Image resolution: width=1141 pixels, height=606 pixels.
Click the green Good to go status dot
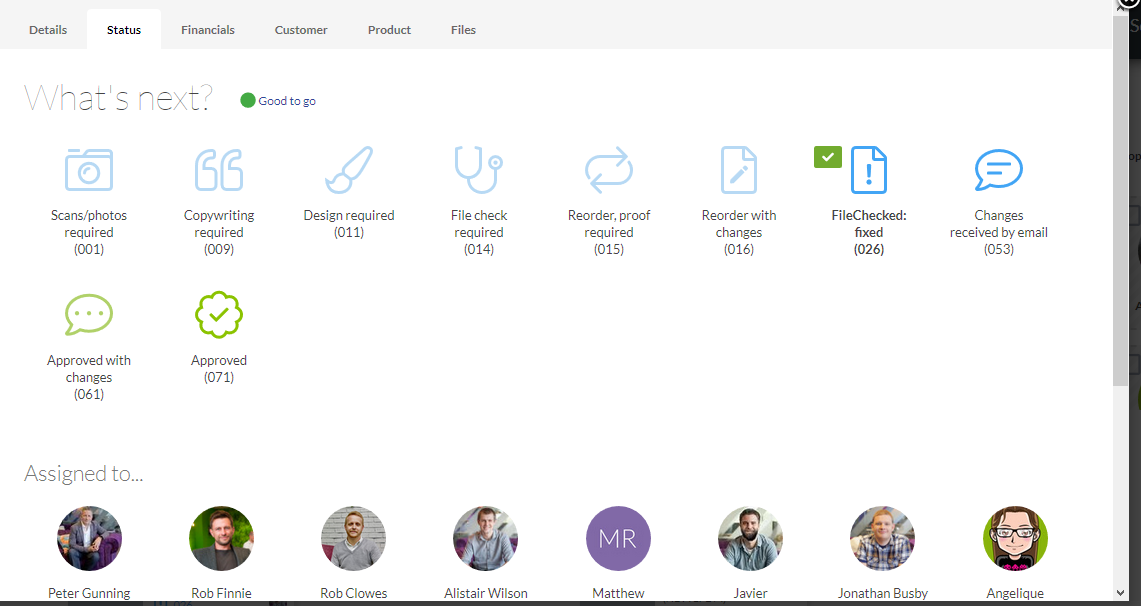[x=247, y=100]
